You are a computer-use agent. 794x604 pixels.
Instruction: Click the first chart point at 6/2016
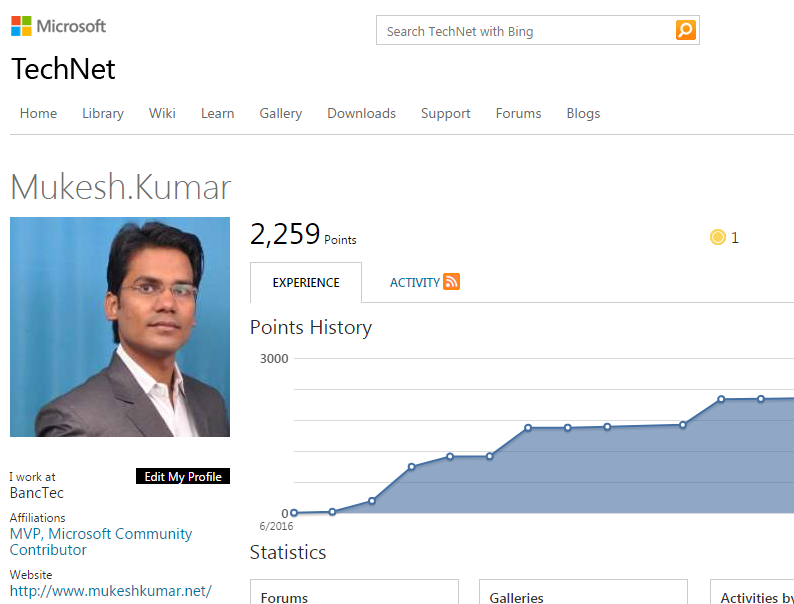pos(294,513)
